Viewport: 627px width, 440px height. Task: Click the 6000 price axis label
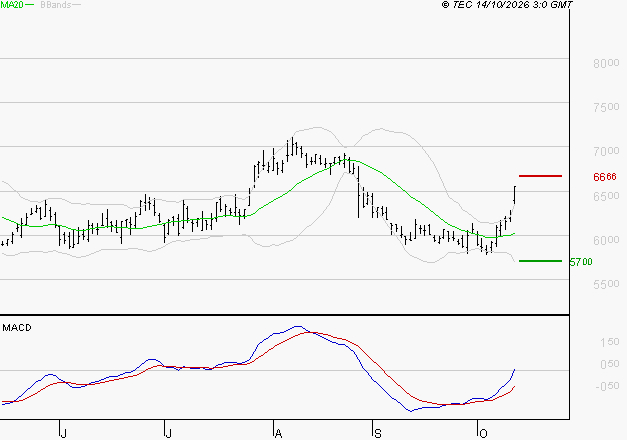tap(606, 240)
